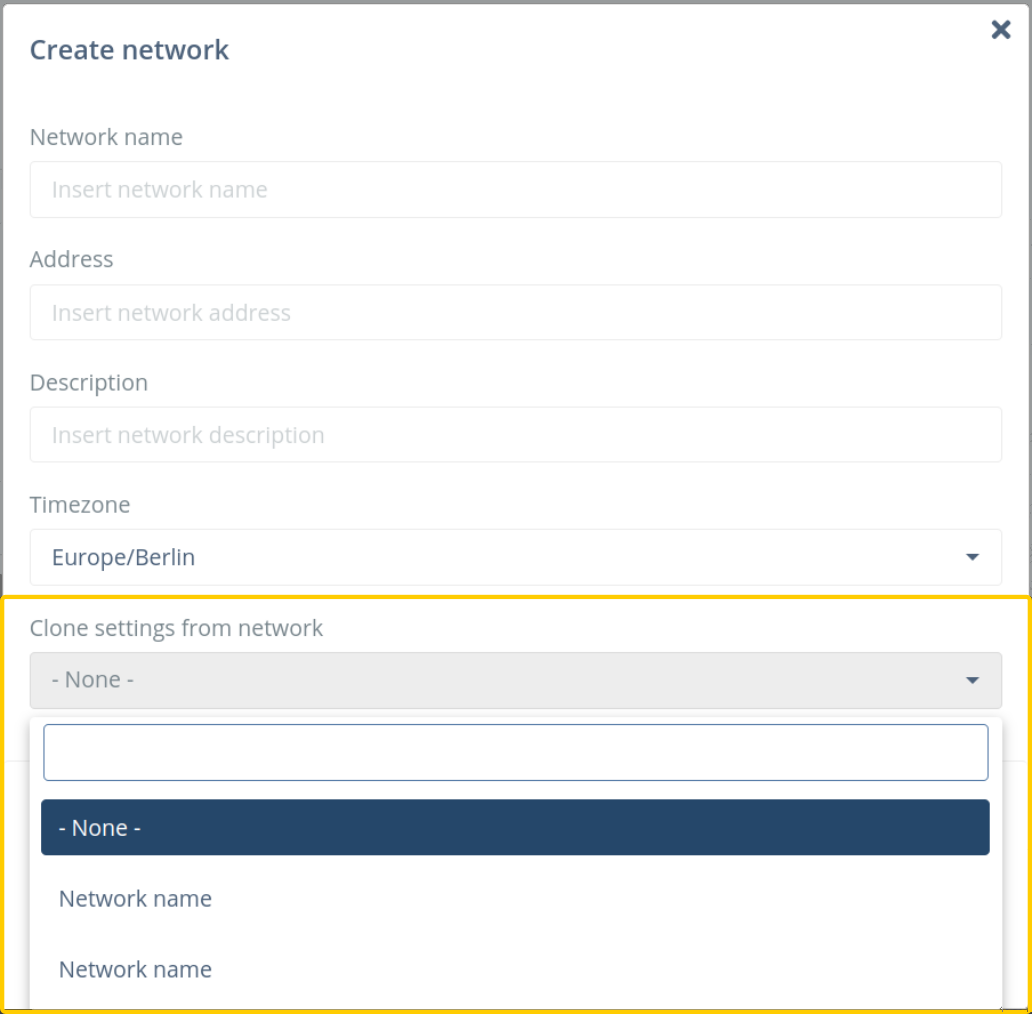The image size is (1032, 1014).
Task: Select the '- None -' highlighted option
Action: [x=515, y=828]
